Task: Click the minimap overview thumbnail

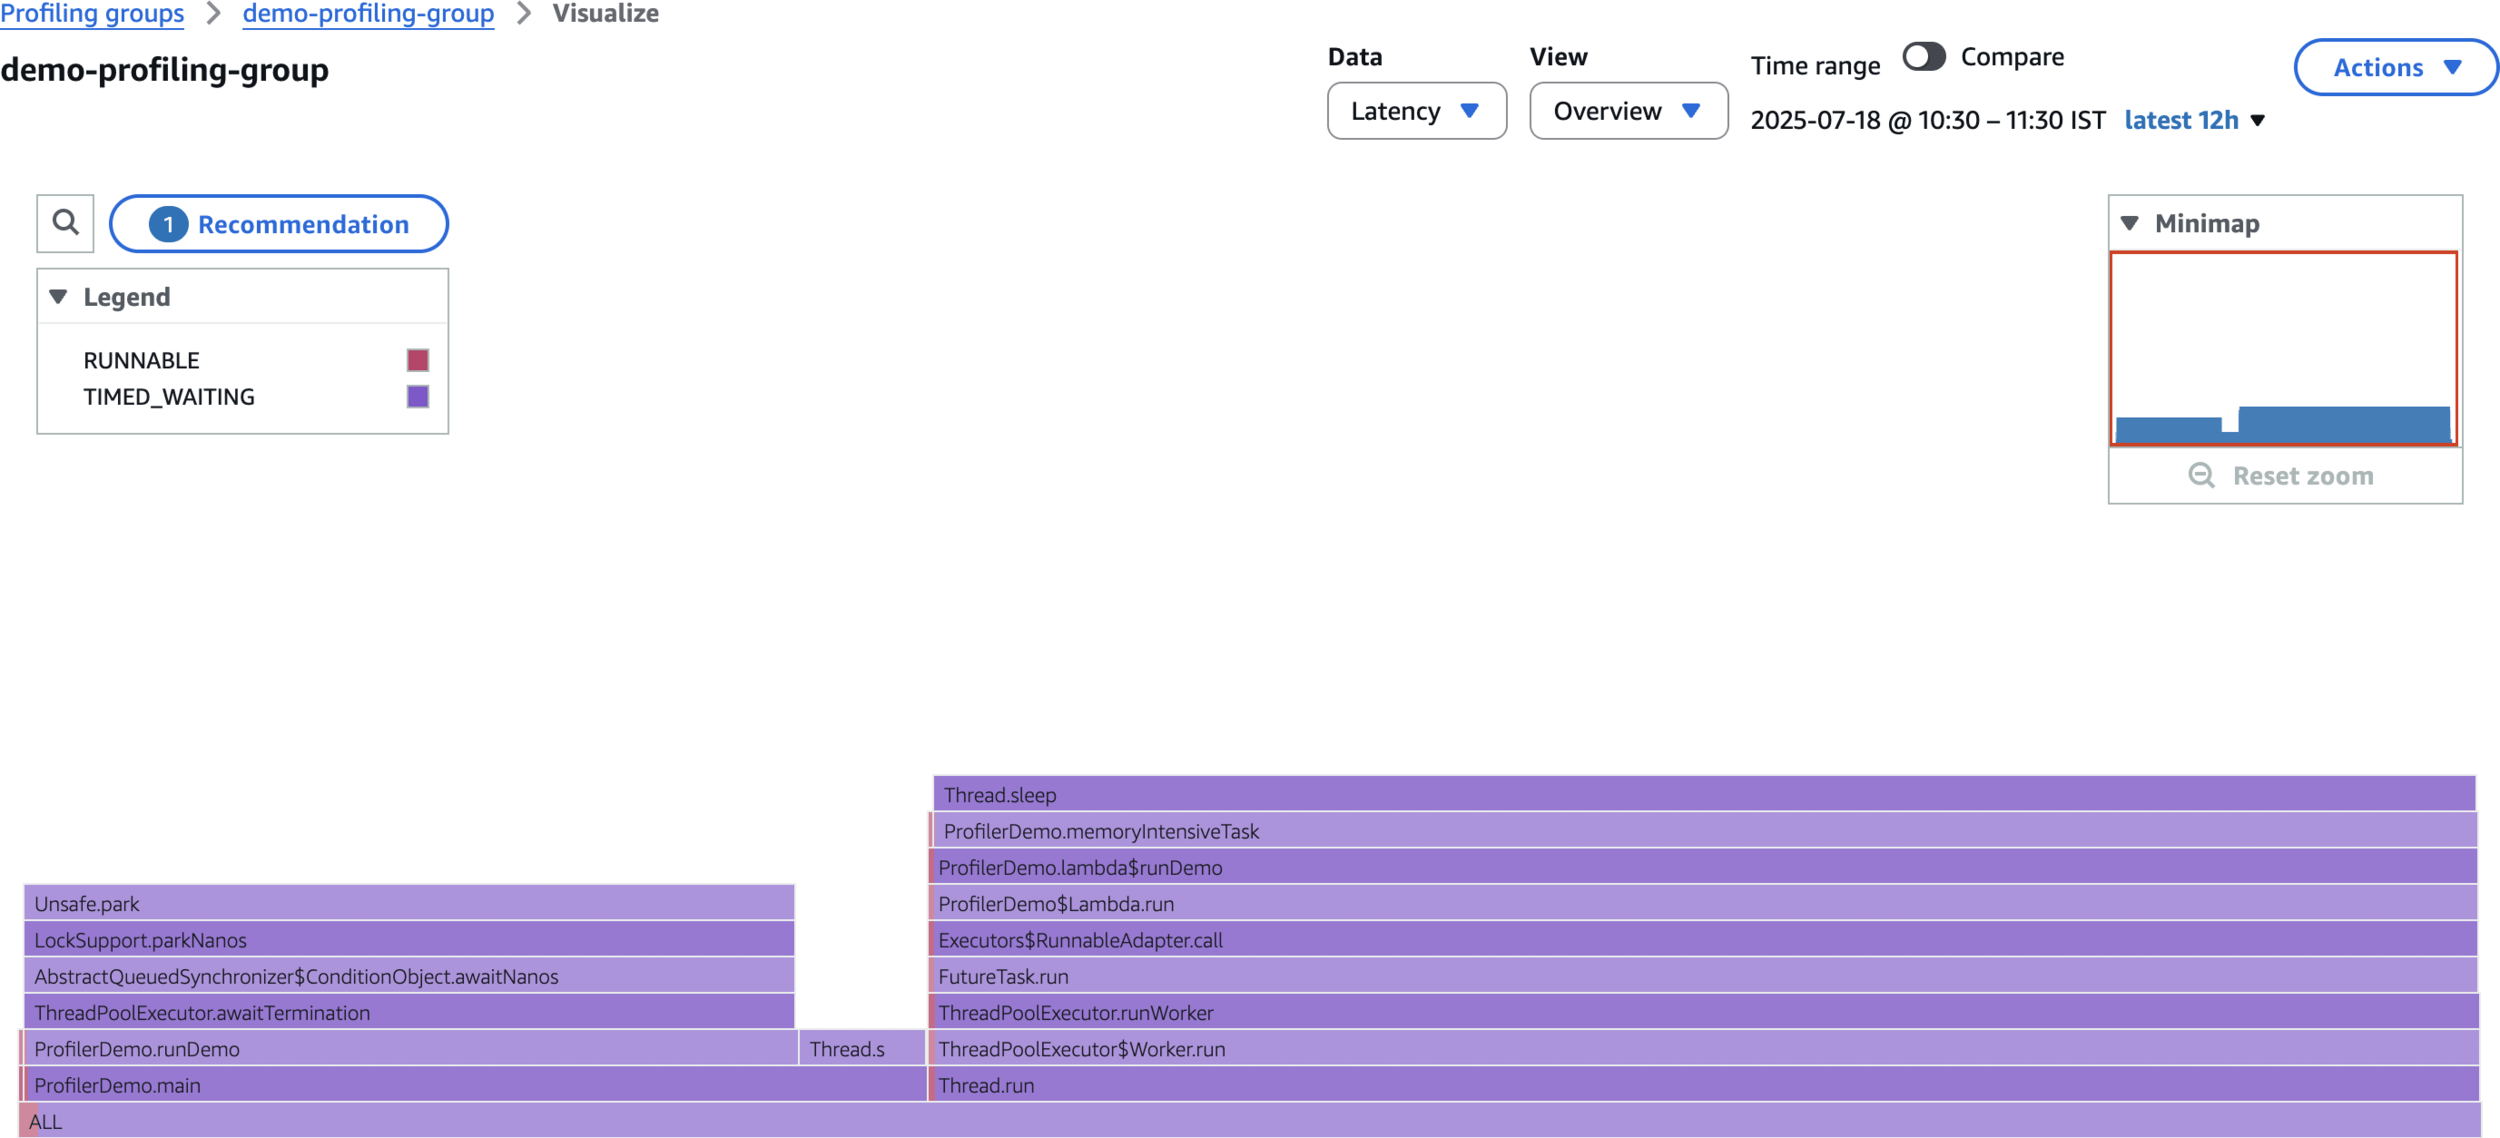Action: click(2283, 347)
